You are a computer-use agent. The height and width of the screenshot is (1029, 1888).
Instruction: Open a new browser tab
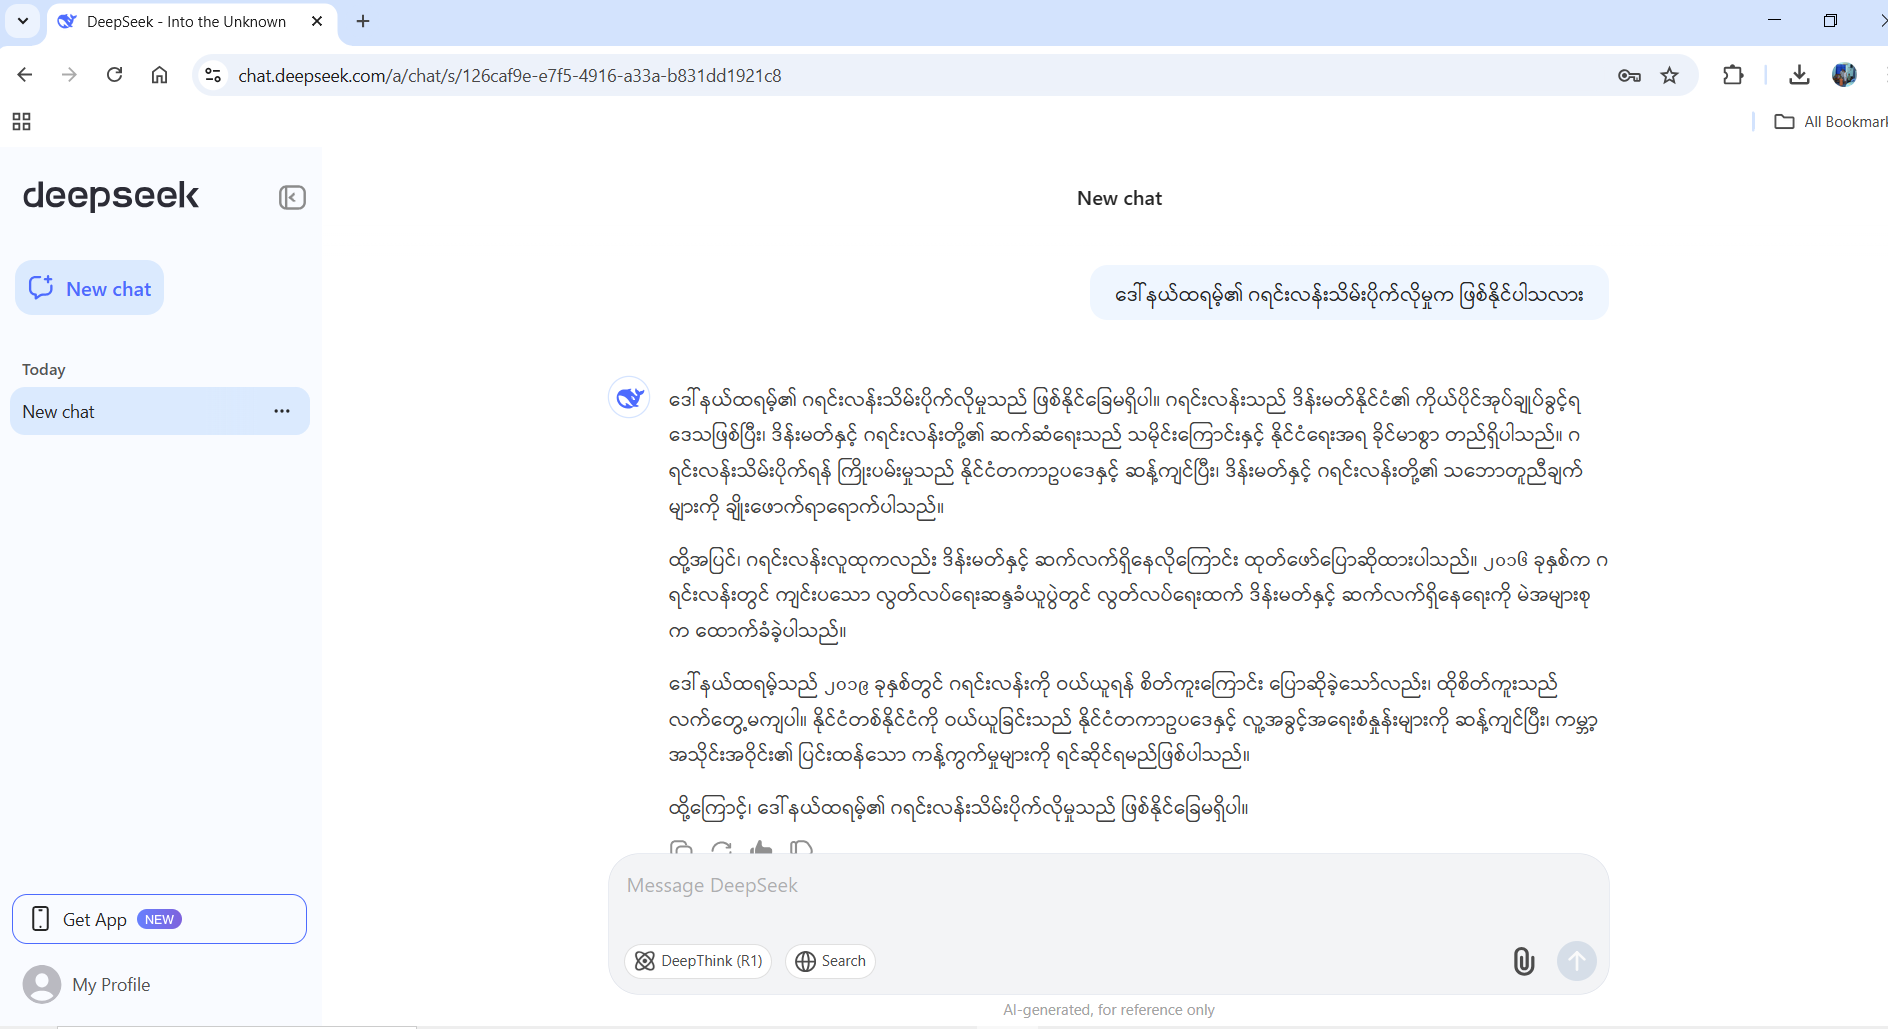pos(363,21)
